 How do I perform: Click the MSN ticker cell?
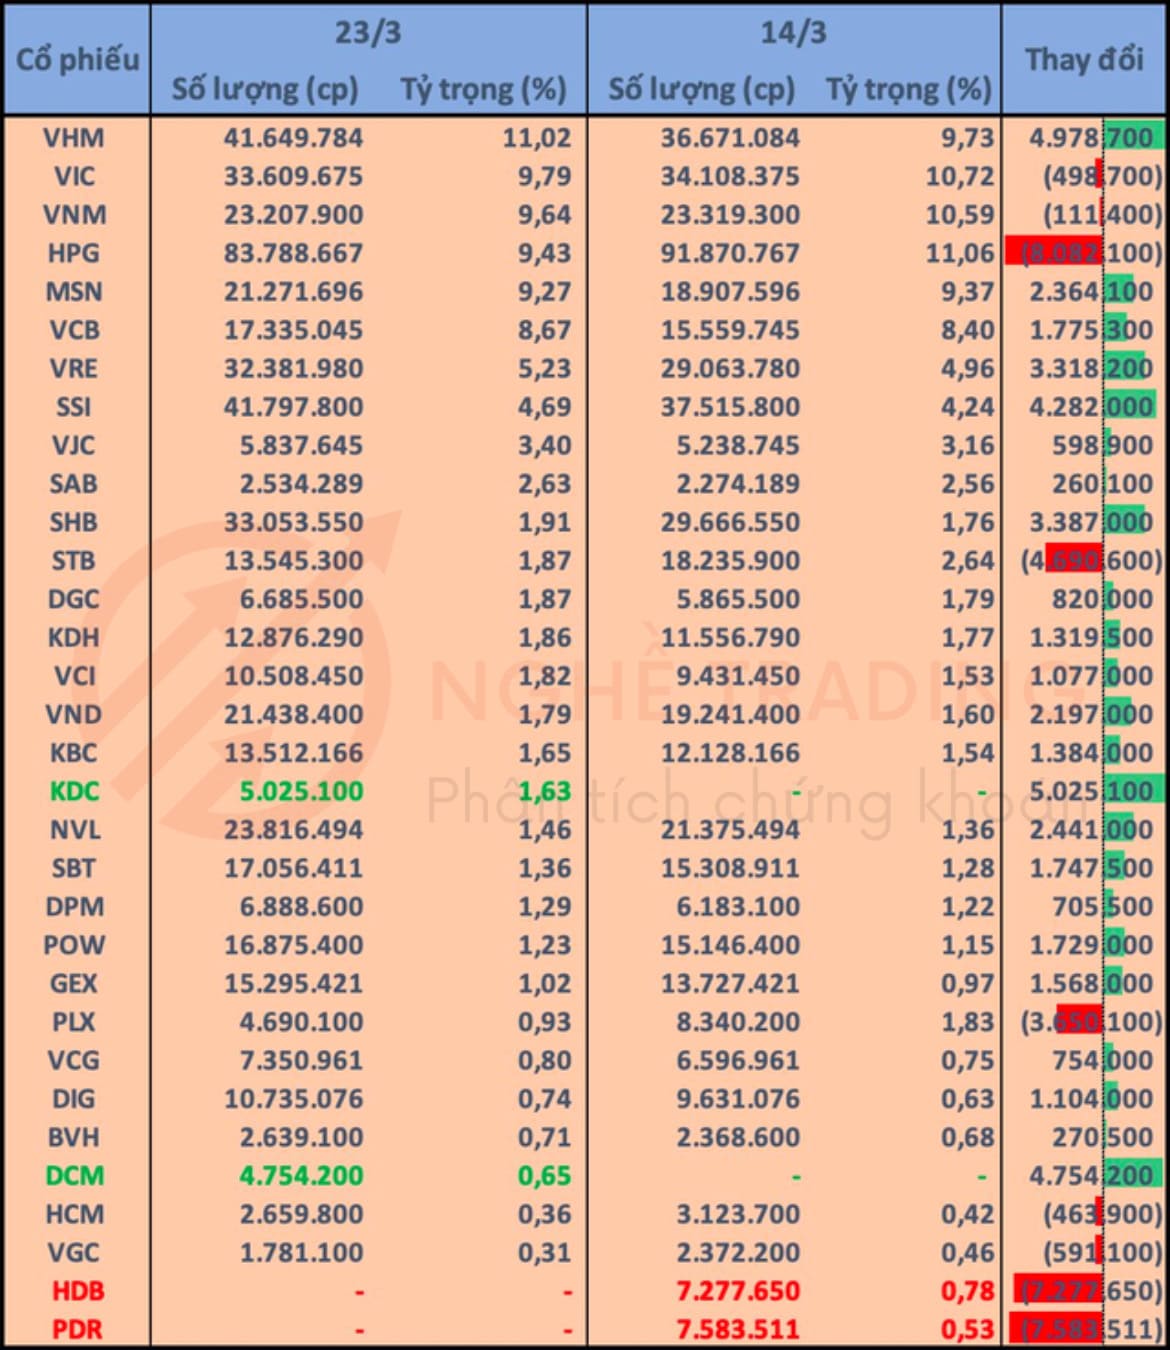[74, 292]
